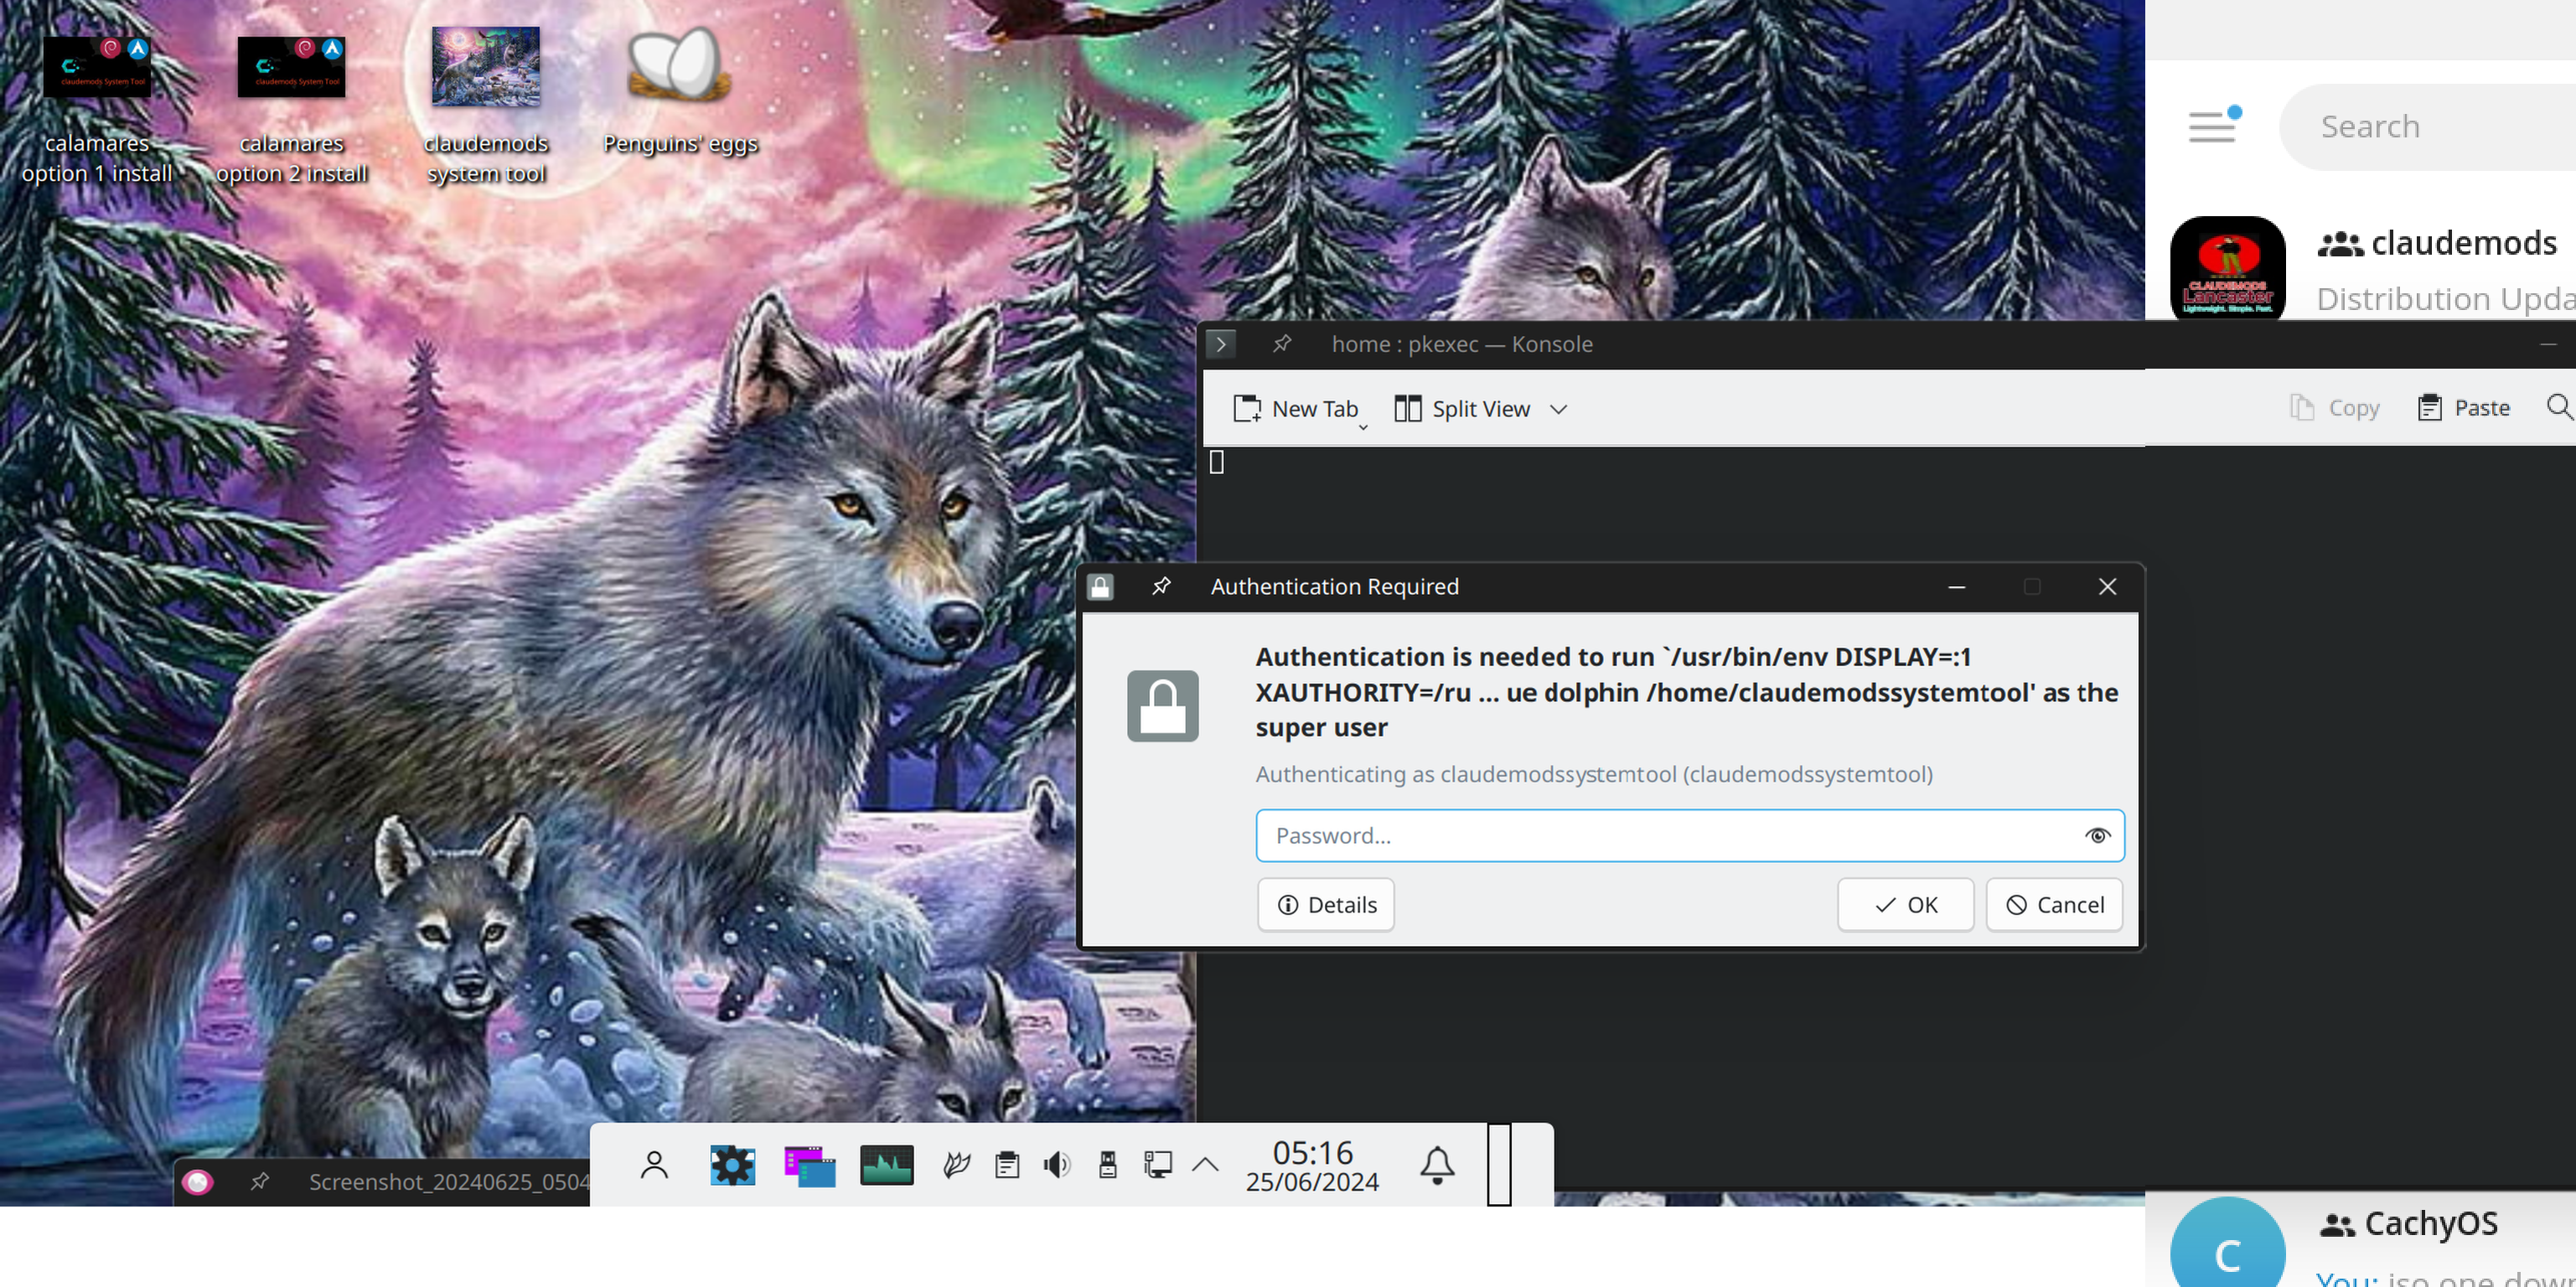Close the Authentication Required dialog
The height and width of the screenshot is (1287, 2576).
pyautogui.click(x=2107, y=587)
